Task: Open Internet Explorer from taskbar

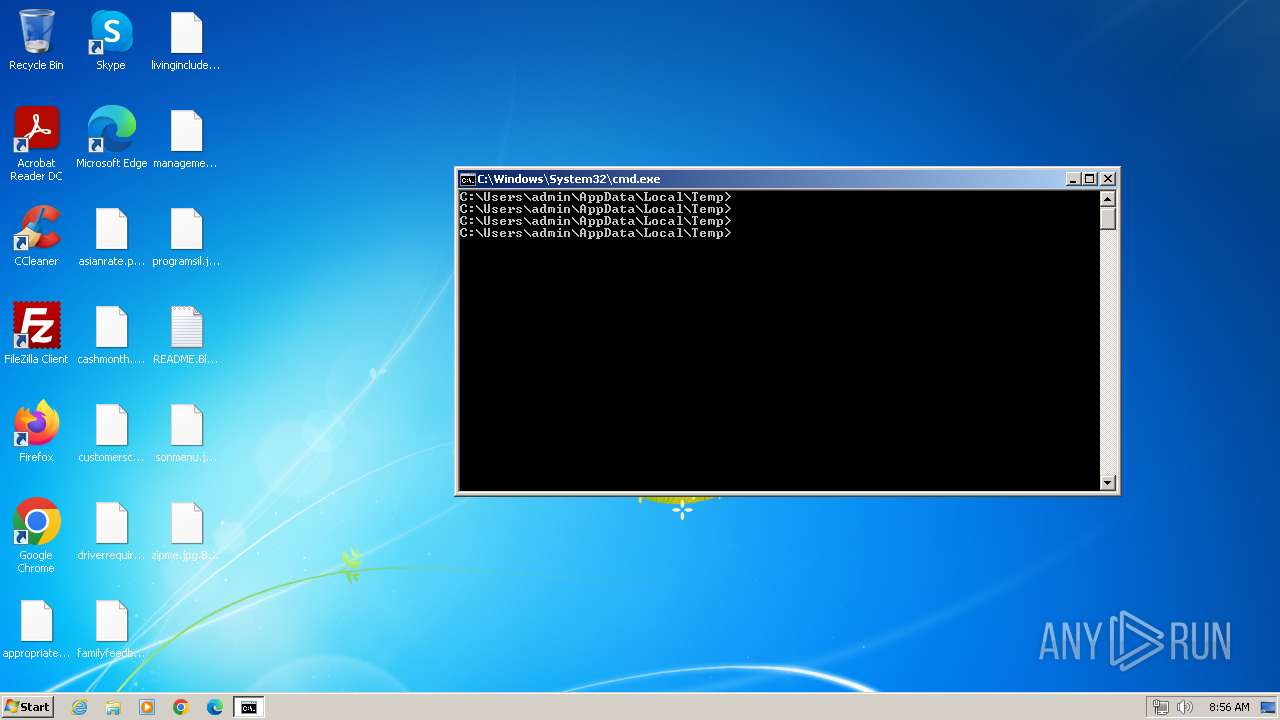Action: [x=79, y=707]
